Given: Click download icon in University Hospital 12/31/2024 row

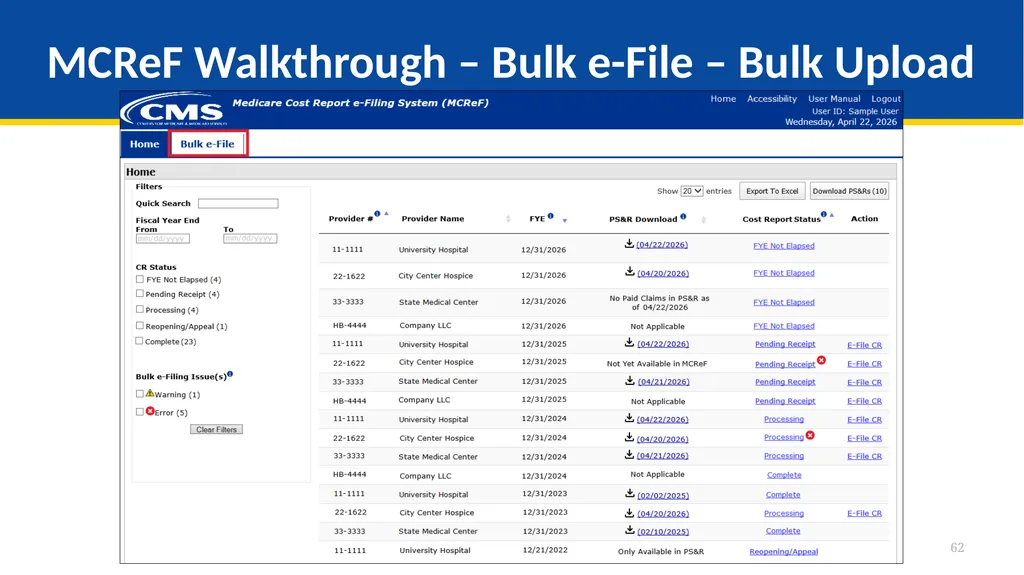Looking at the screenshot, I should tap(629, 418).
